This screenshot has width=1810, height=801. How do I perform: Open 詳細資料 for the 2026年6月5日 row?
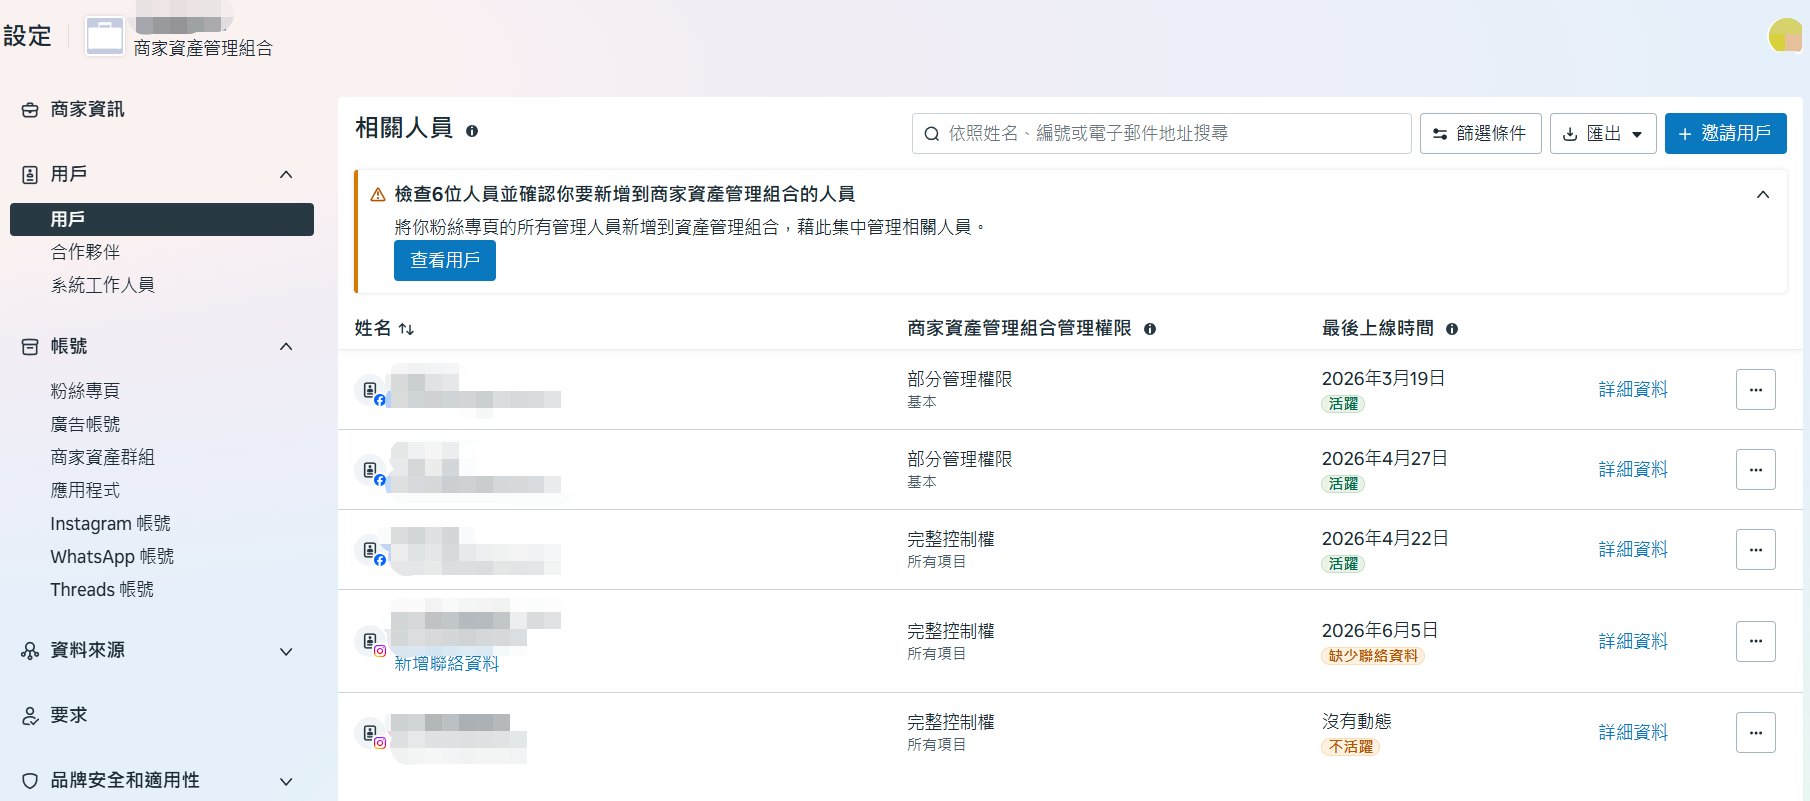(1633, 642)
